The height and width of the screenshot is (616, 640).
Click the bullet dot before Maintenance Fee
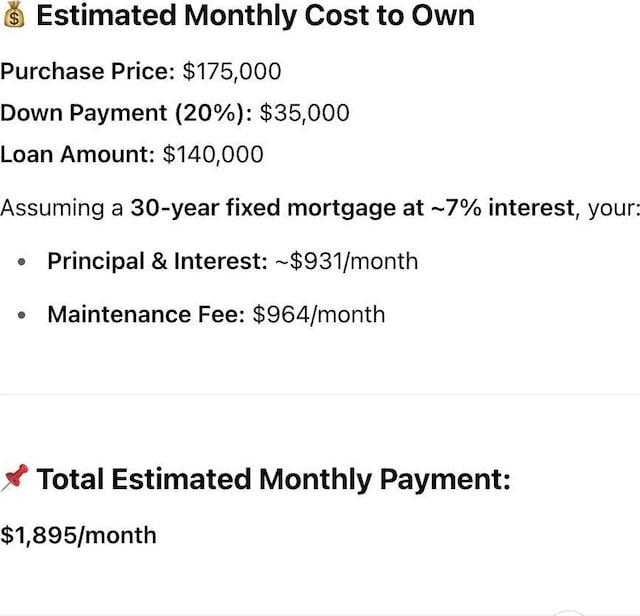(x=22, y=315)
